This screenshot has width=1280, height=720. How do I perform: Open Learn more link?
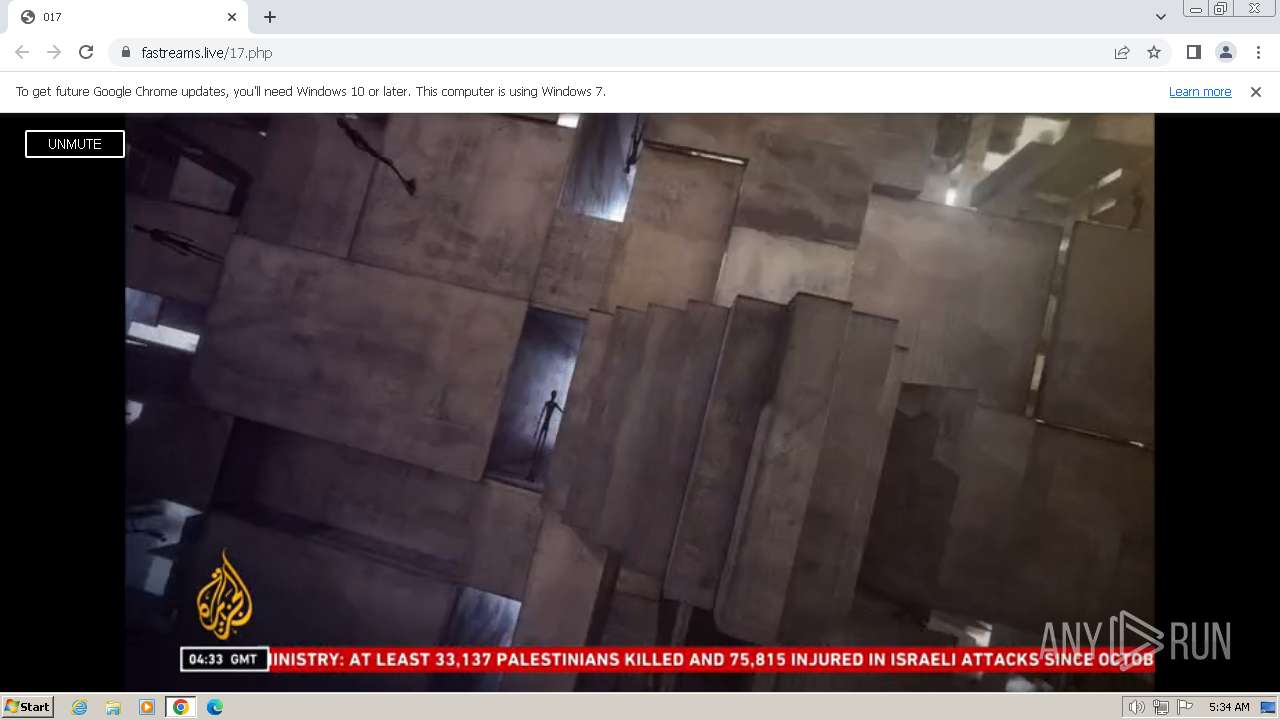[1200, 91]
